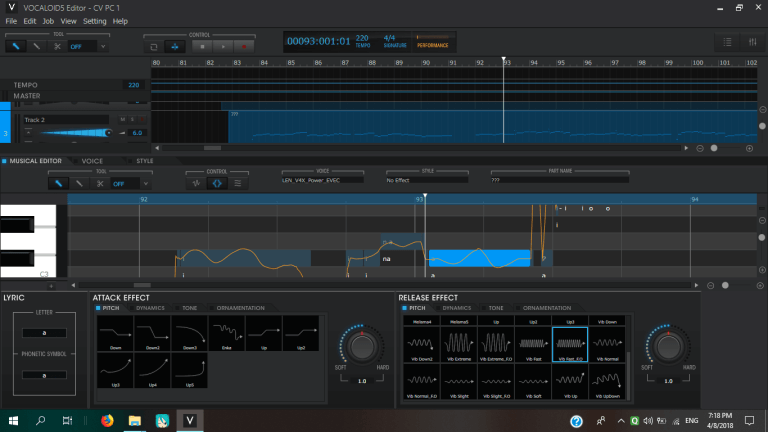Stop playback with the stop button
This screenshot has width=768, height=432.
pos(202,47)
